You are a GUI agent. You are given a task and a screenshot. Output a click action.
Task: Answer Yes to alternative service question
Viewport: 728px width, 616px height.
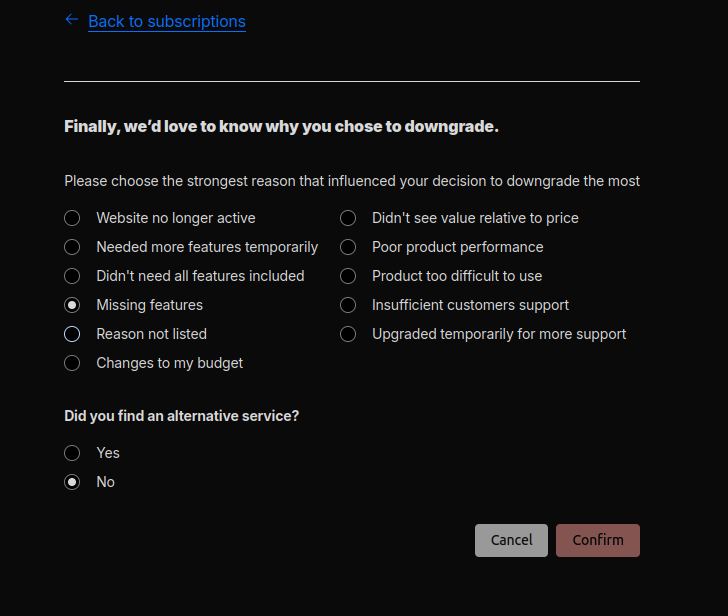pos(72,453)
